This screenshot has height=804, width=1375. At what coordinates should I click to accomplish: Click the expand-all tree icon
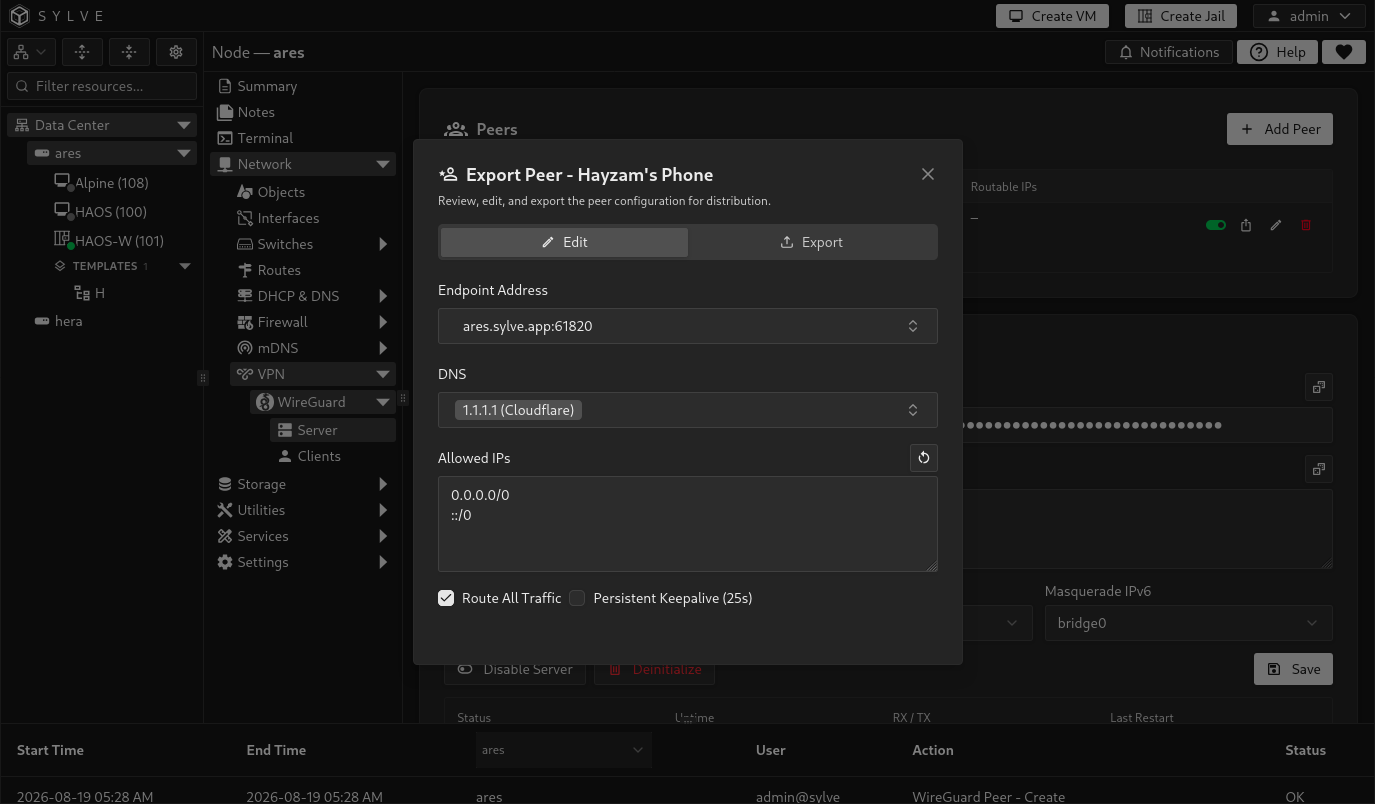tap(82, 52)
